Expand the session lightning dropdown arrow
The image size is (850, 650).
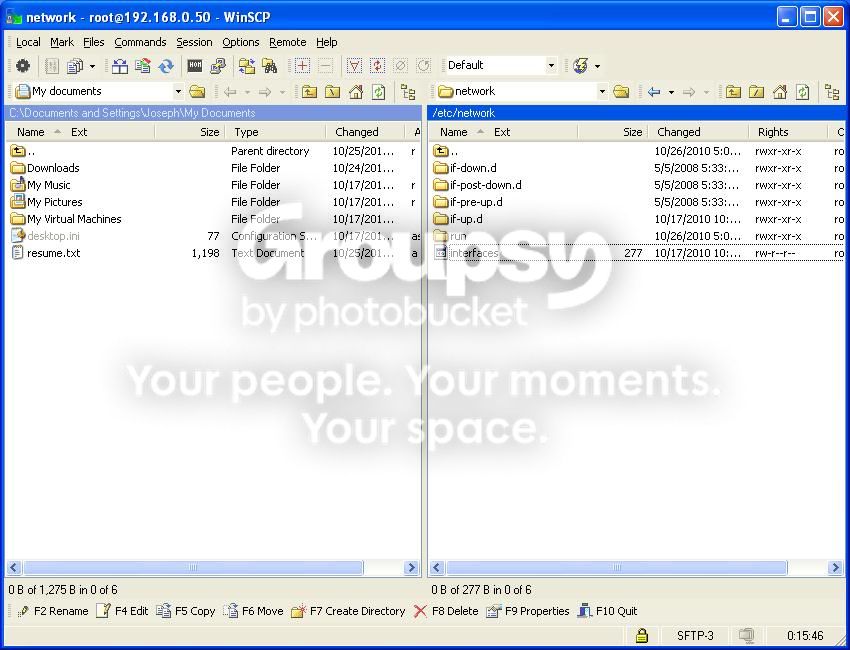point(597,66)
